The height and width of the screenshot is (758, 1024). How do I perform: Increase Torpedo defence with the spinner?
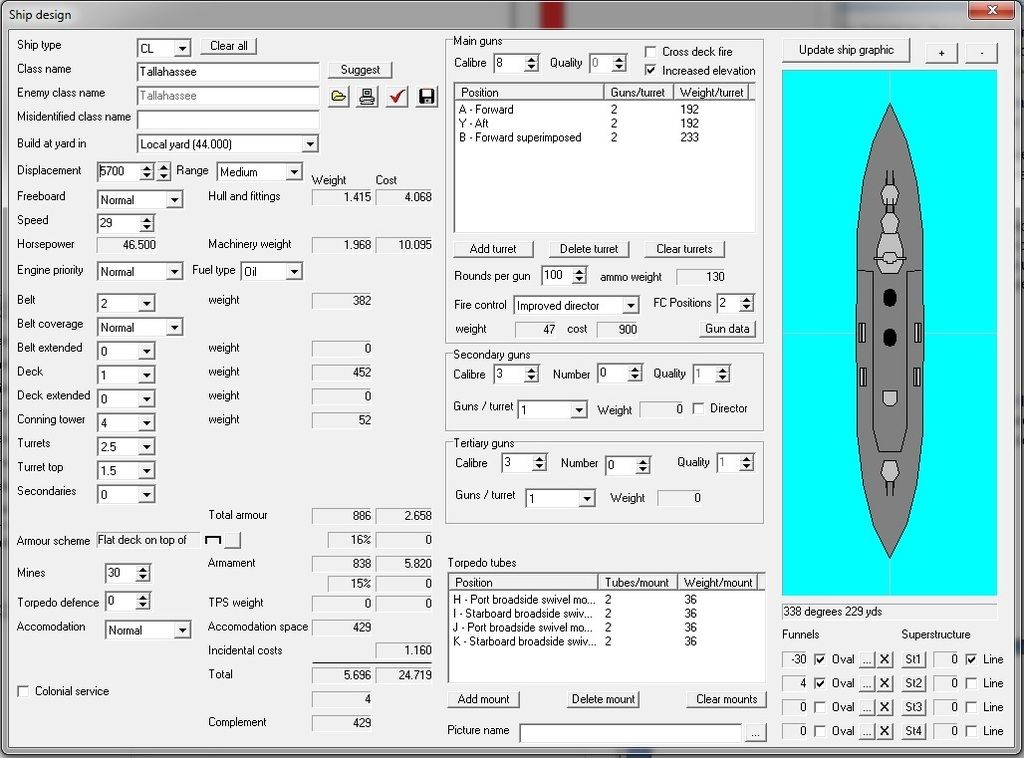coord(143,597)
